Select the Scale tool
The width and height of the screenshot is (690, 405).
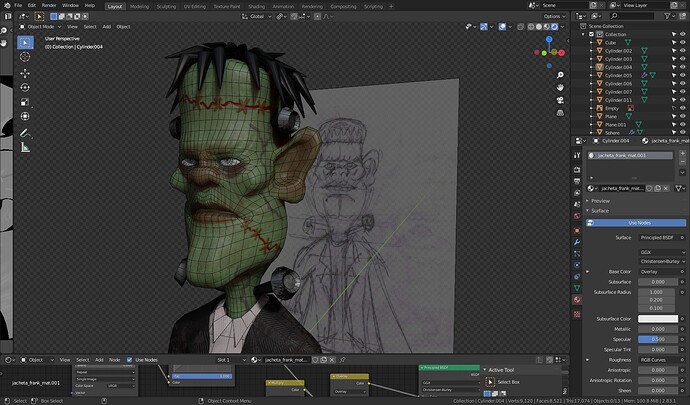click(25, 102)
